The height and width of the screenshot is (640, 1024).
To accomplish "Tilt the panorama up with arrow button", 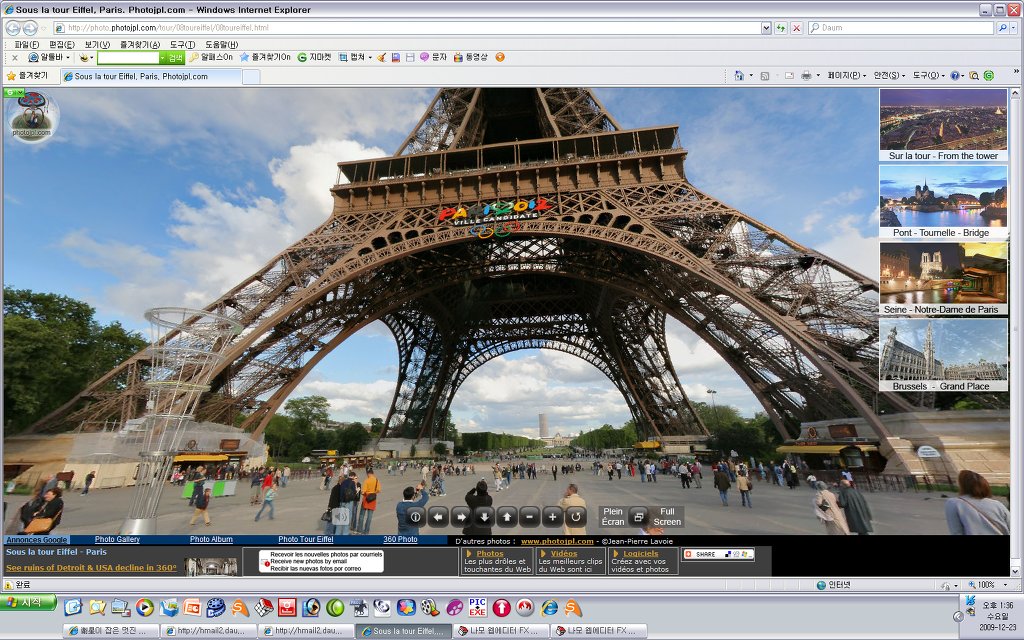I will (x=507, y=517).
